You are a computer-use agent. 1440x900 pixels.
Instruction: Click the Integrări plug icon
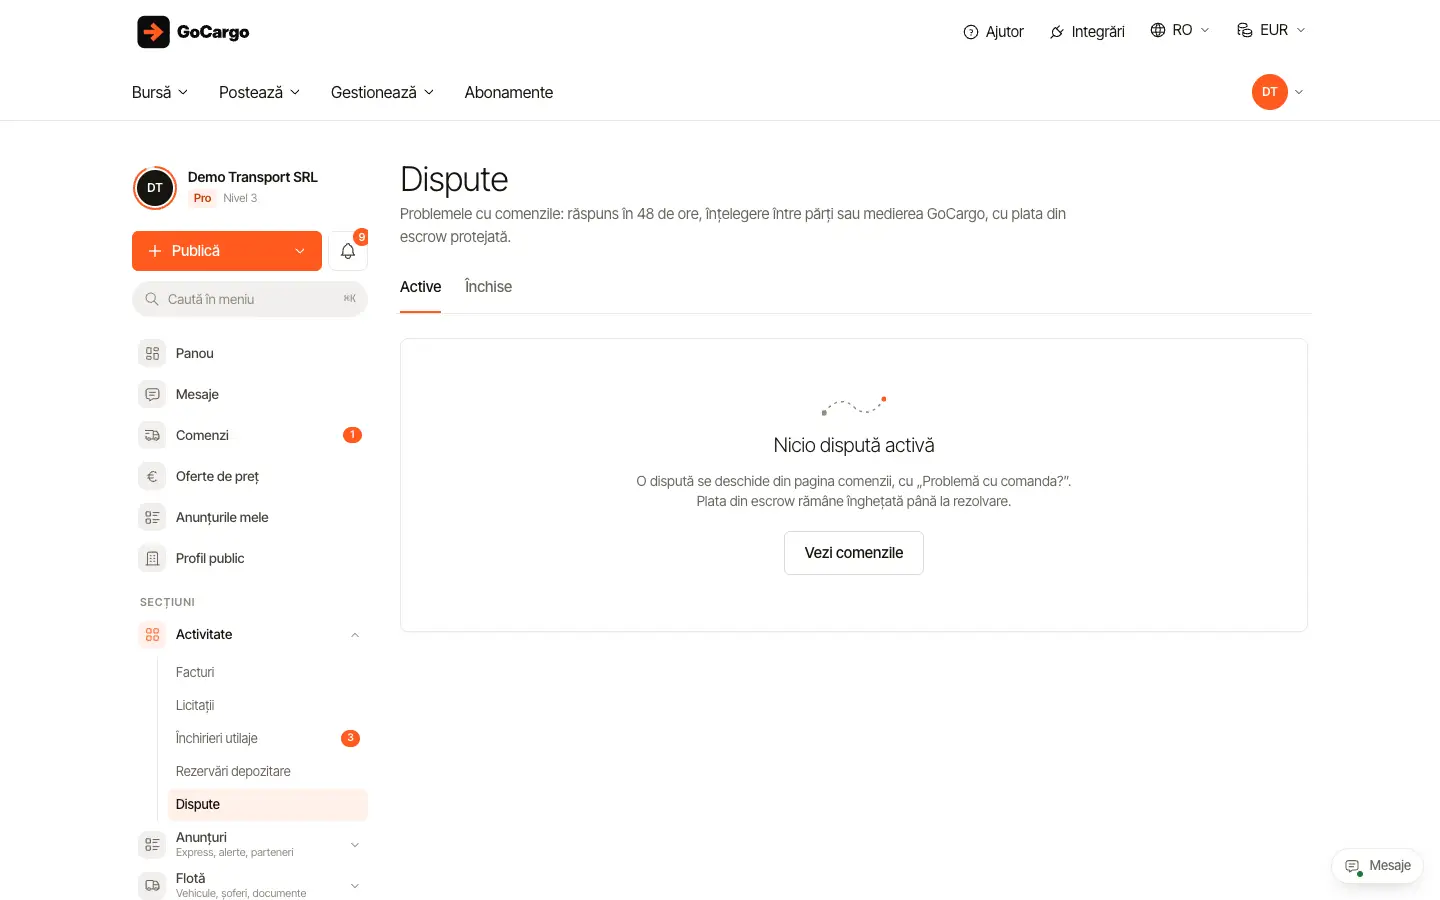click(x=1056, y=32)
